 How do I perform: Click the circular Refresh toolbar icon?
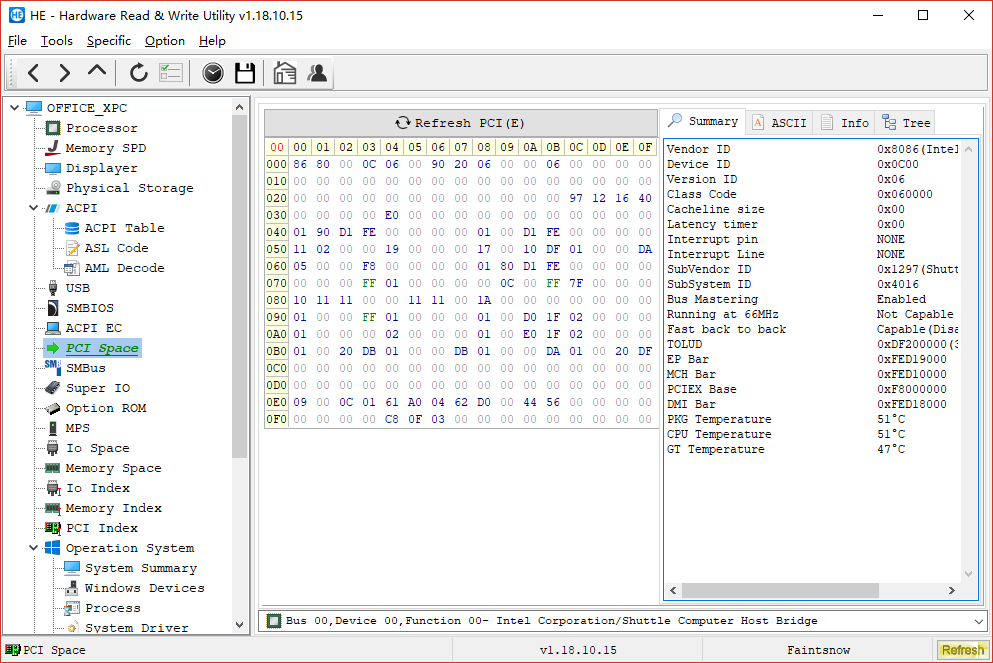138,73
